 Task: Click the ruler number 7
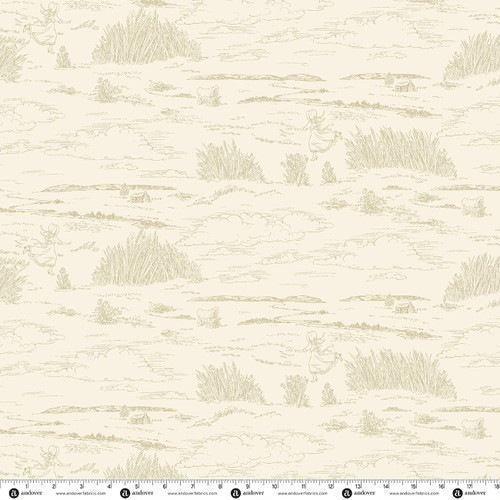coord(192,486)
